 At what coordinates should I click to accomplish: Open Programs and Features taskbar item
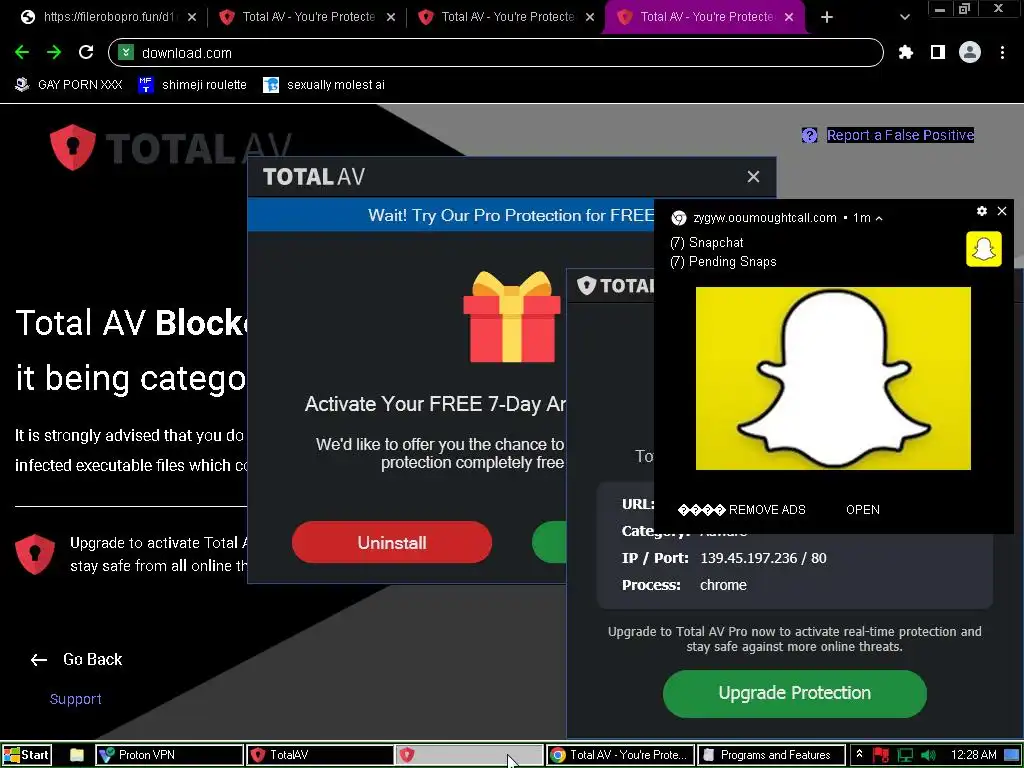[x=771, y=755]
